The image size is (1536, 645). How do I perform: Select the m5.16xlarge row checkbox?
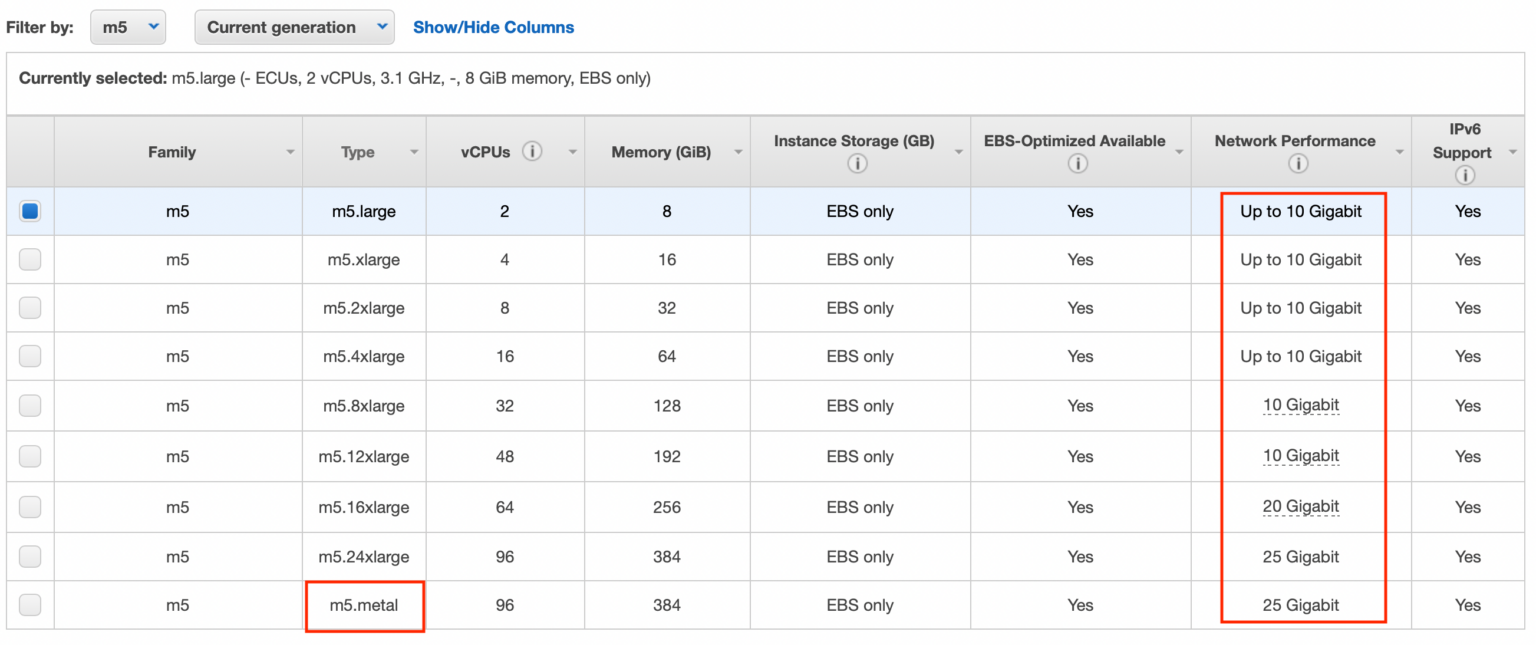[x=30, y=507]
